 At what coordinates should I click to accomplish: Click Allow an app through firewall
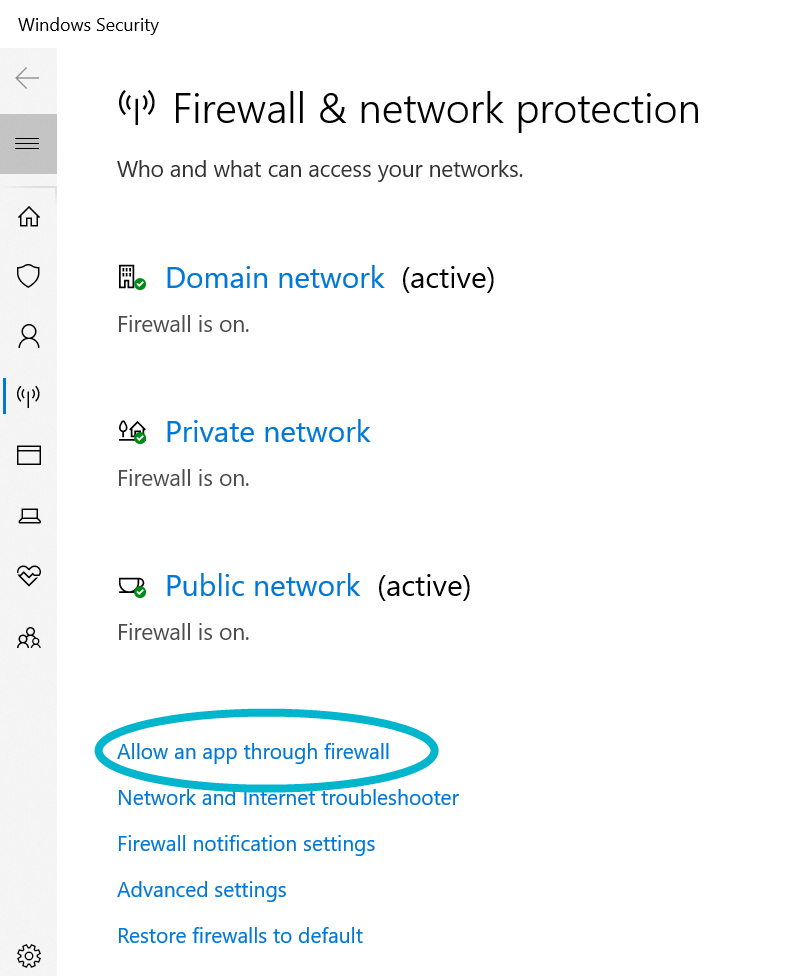pyautogui.click(x=253, y=752)
